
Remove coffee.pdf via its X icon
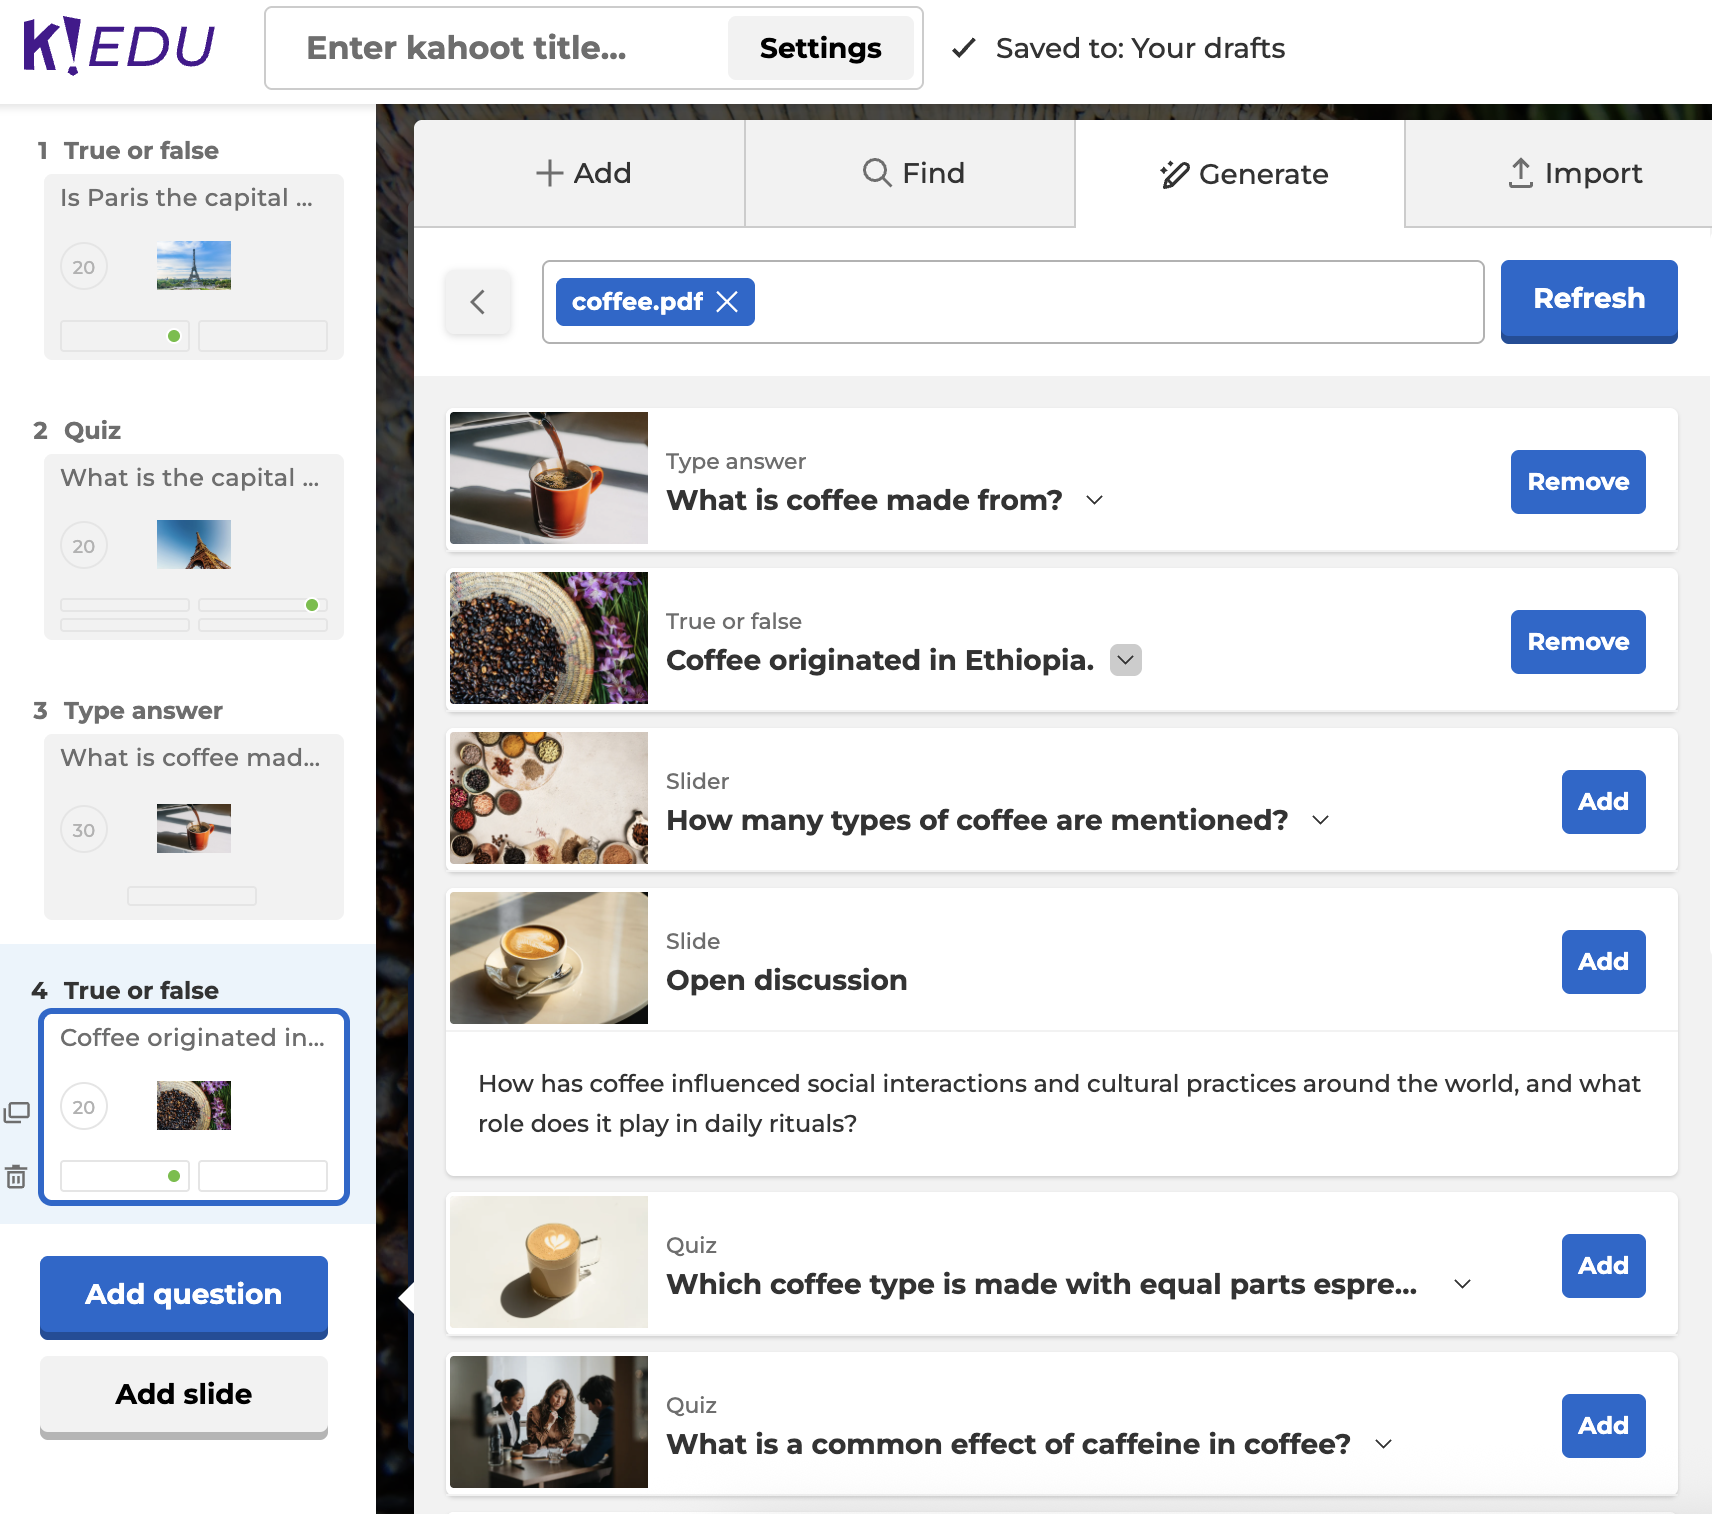pyautogui.click(x=729, y=301)
